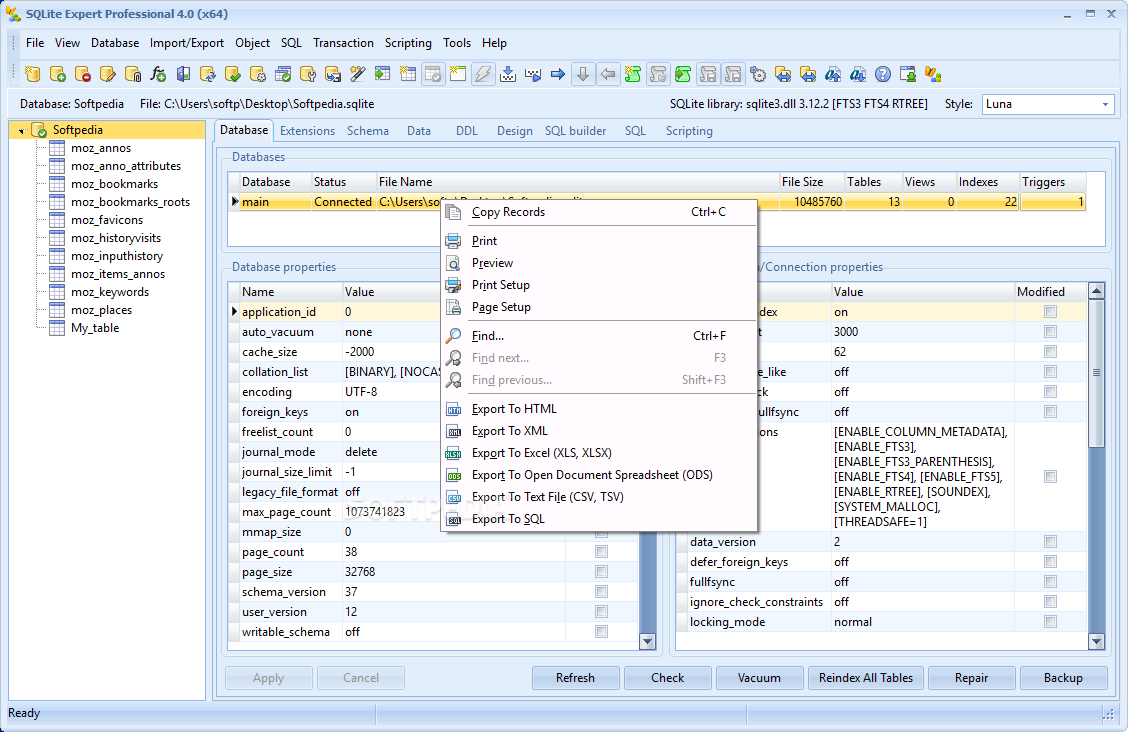The width and height of the screenshot is (1128, 732).
Task: Click the table icon with blue download arrow
Action: click(x=508, y=74)
